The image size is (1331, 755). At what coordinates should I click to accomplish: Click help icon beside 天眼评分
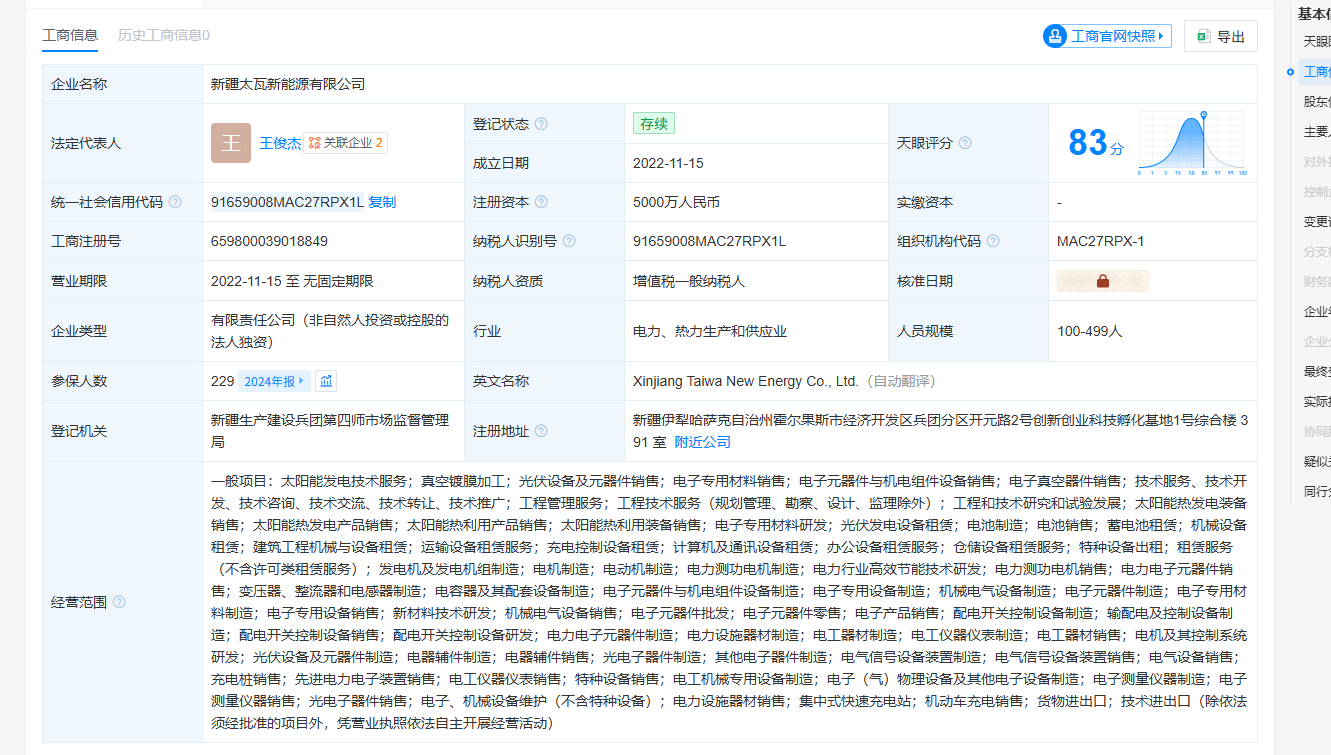click(x=965, y=143)
